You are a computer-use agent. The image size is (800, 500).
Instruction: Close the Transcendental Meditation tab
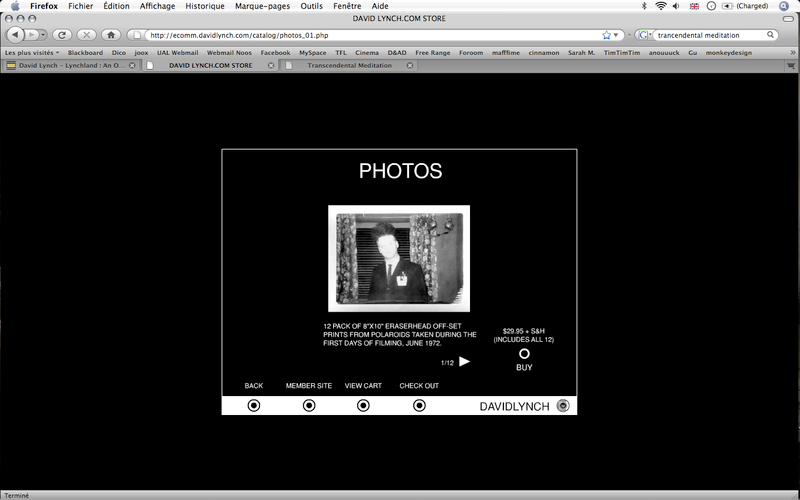[410, 65]
